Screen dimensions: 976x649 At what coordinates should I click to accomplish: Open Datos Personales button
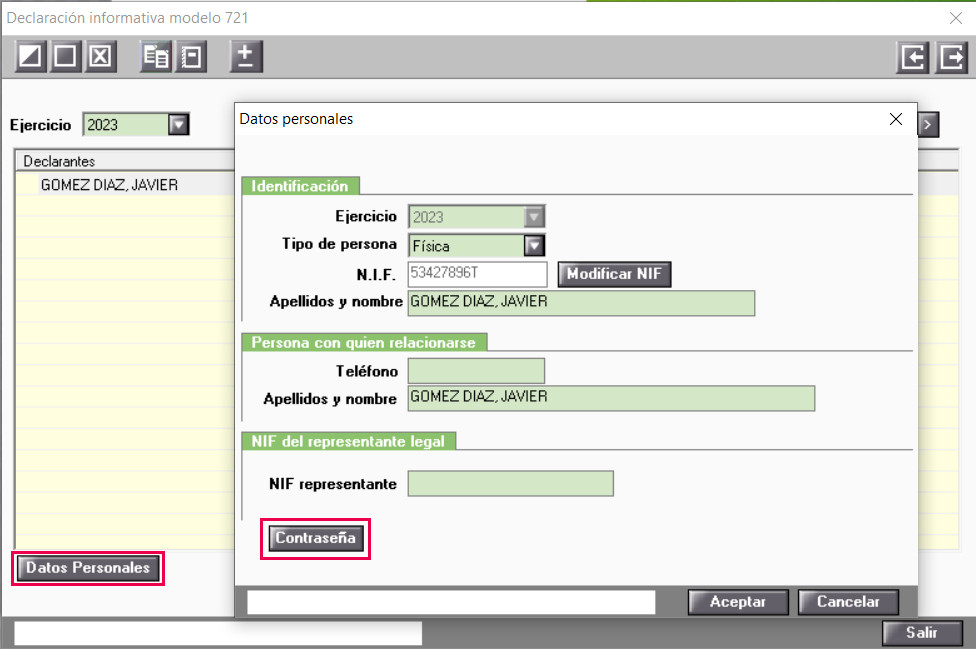point(88,568)
